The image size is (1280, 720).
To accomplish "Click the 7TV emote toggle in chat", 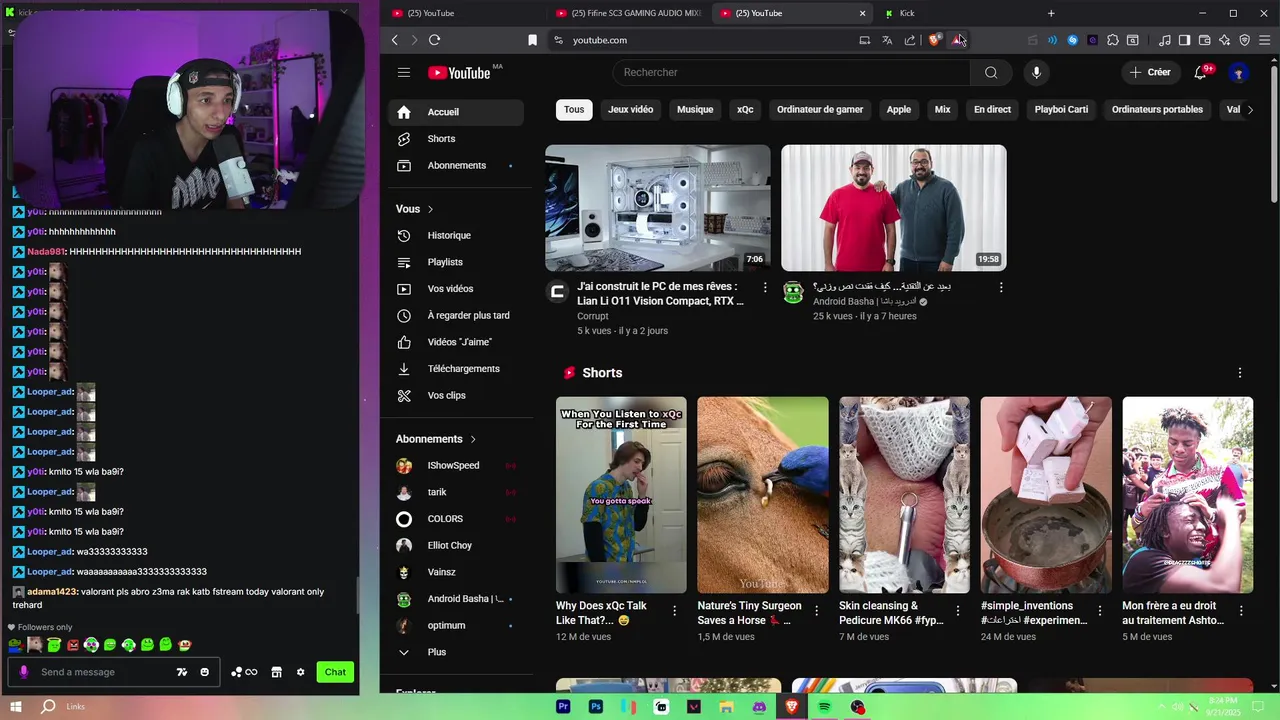I will pos(182,672).
